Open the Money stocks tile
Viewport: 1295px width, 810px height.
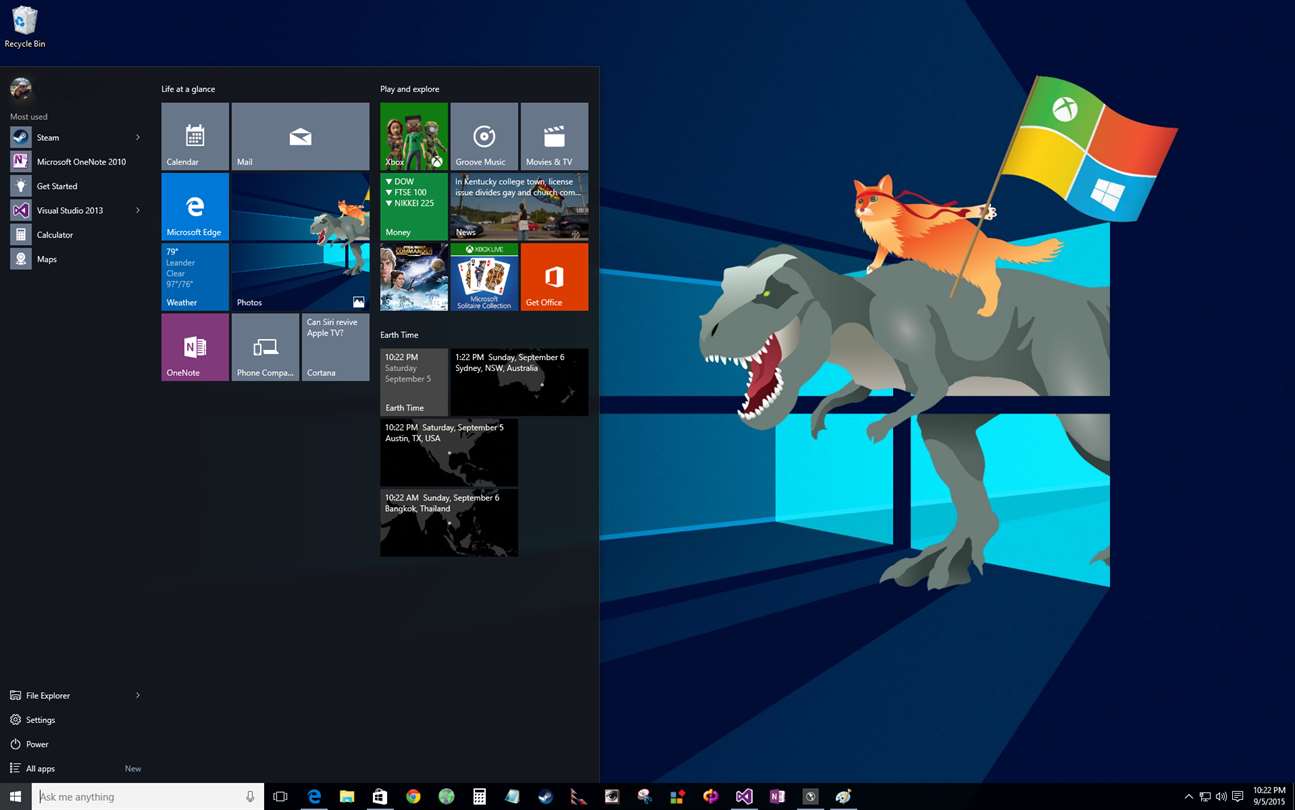(x=414, y=206)
